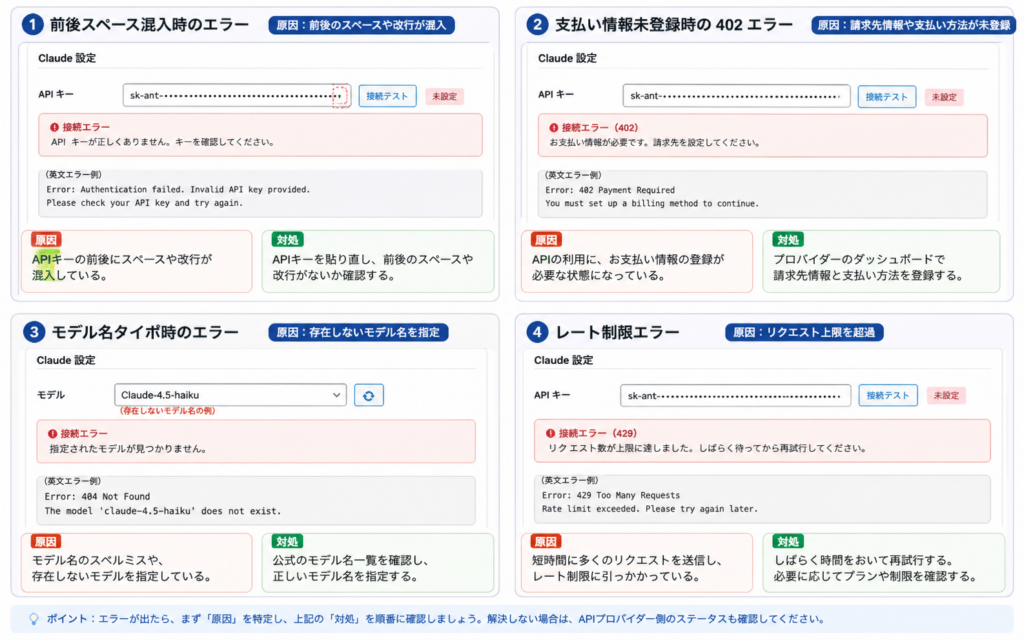The width and height of the screenshot is (1024, 640).
Task: Click the red exclamation icon beside 接続エラー (402)
Action: coord(554,128)
